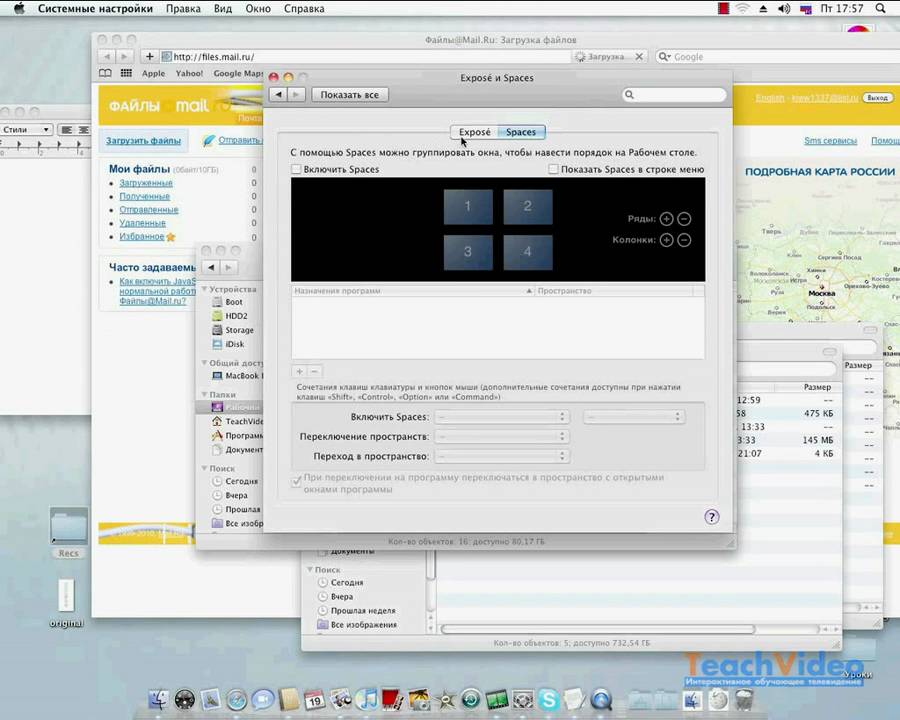
Task: Open the Top Sites grid icon in Safari
Action: [126, 73]
